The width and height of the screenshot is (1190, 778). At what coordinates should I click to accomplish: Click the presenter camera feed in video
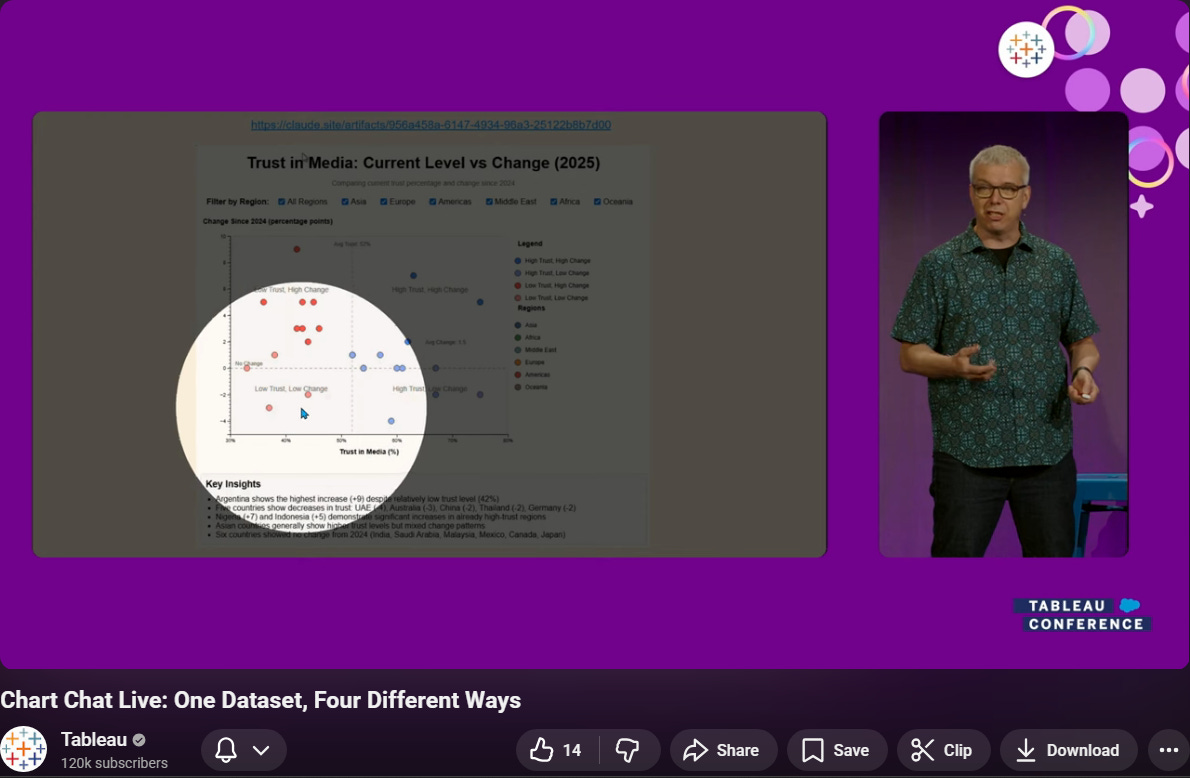point(1003,335)
